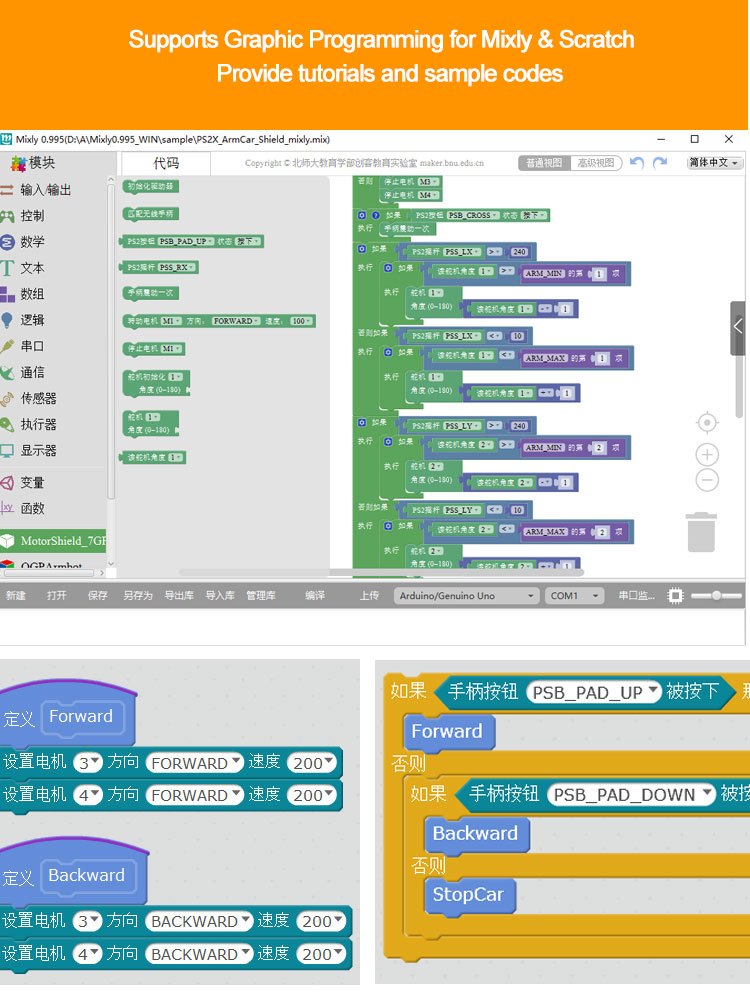Open the 串口监... serial monitor

(636, 596)
